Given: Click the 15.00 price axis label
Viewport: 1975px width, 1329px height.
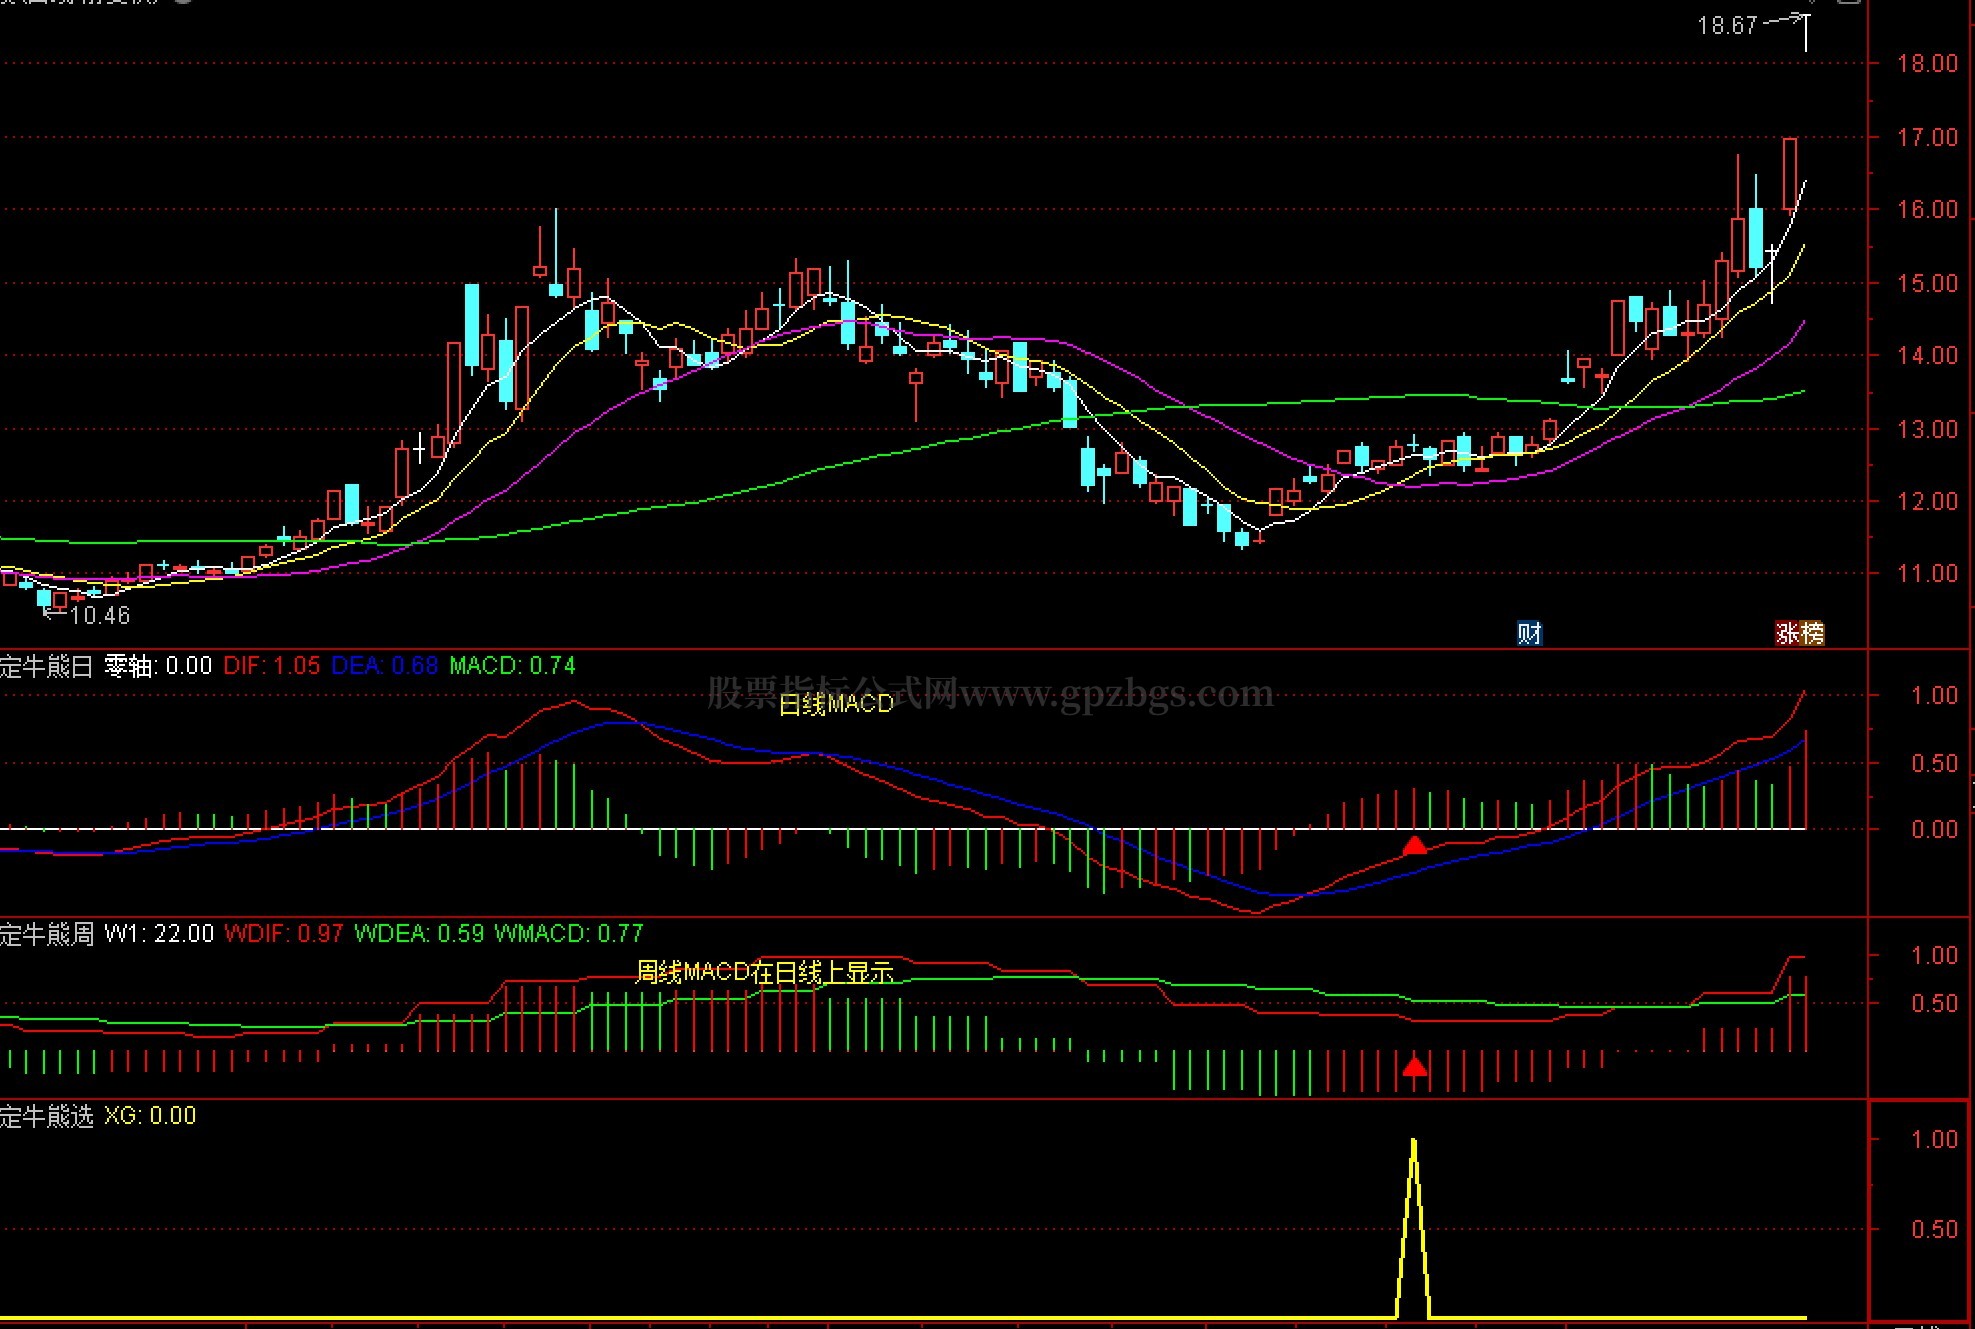Looking at the screenshot, I should tap(1928, 284).
